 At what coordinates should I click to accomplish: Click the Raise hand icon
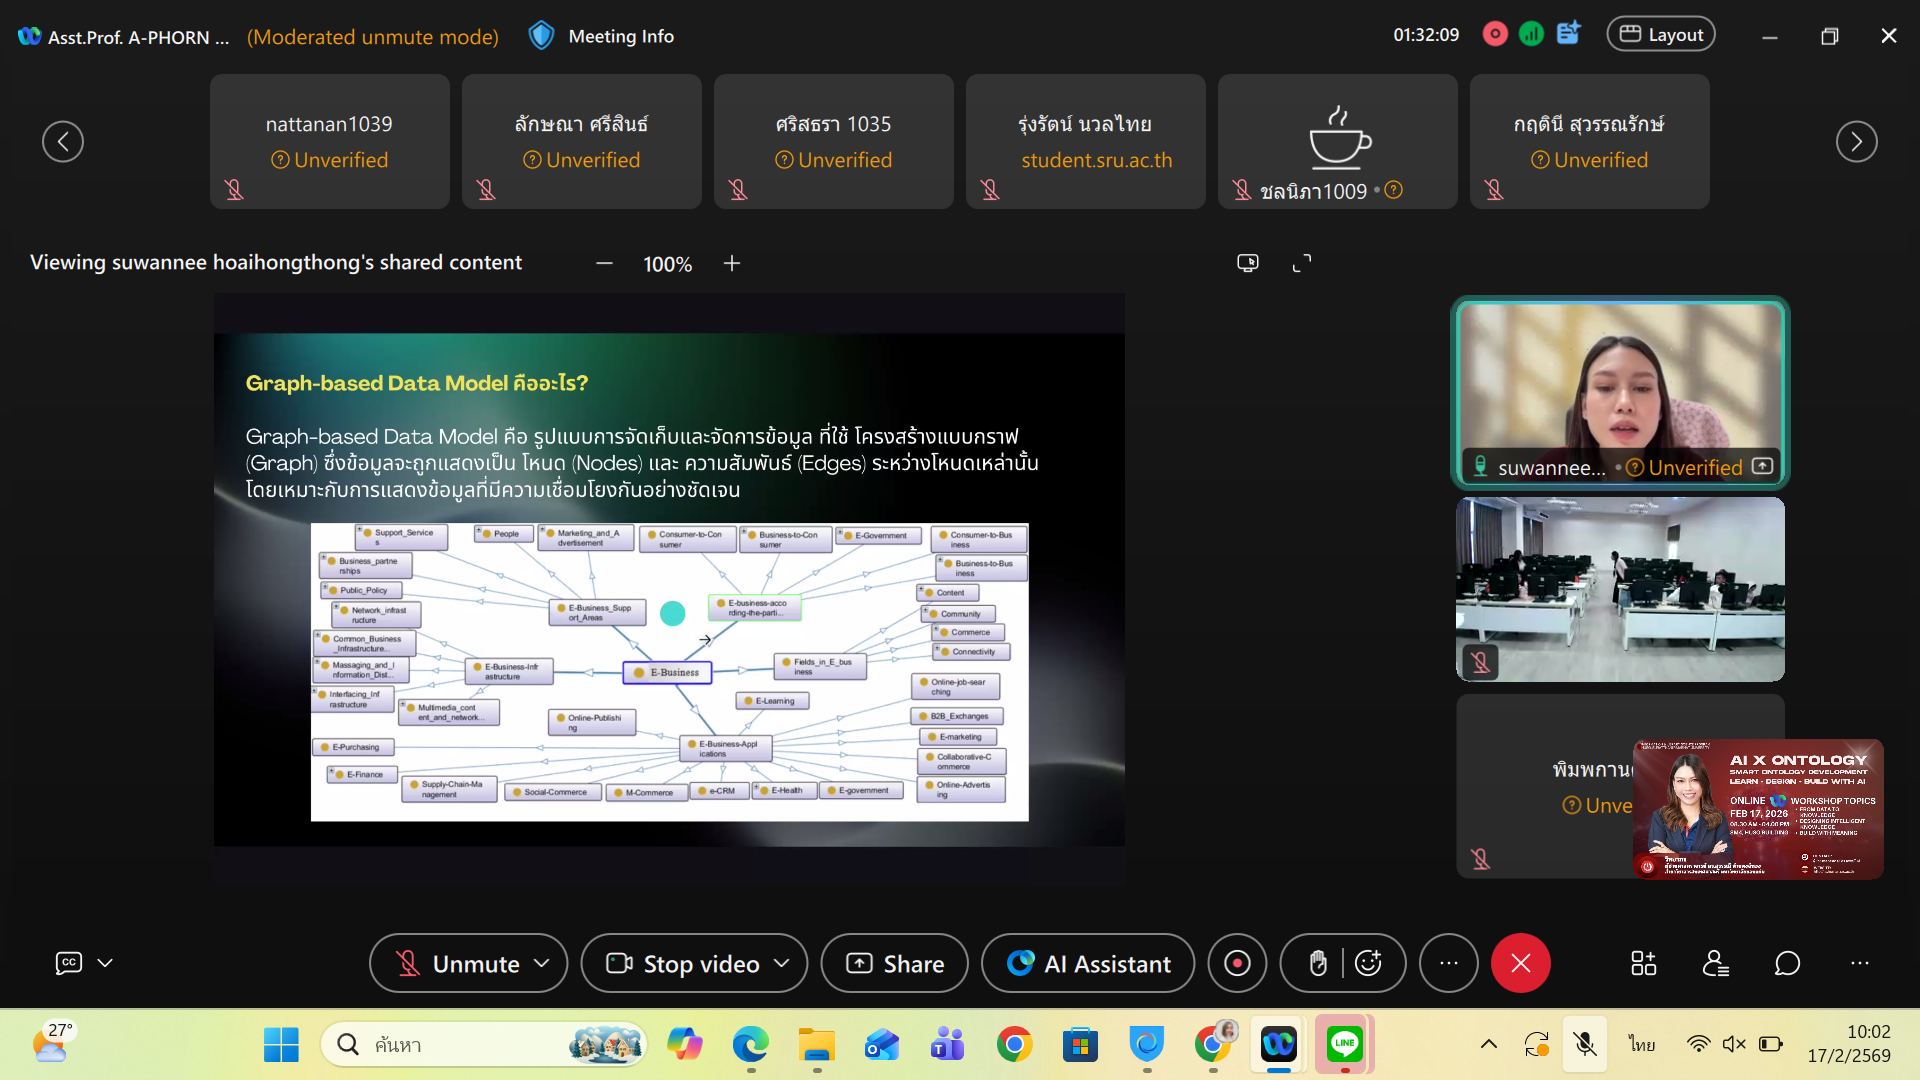pos(1318,963)
